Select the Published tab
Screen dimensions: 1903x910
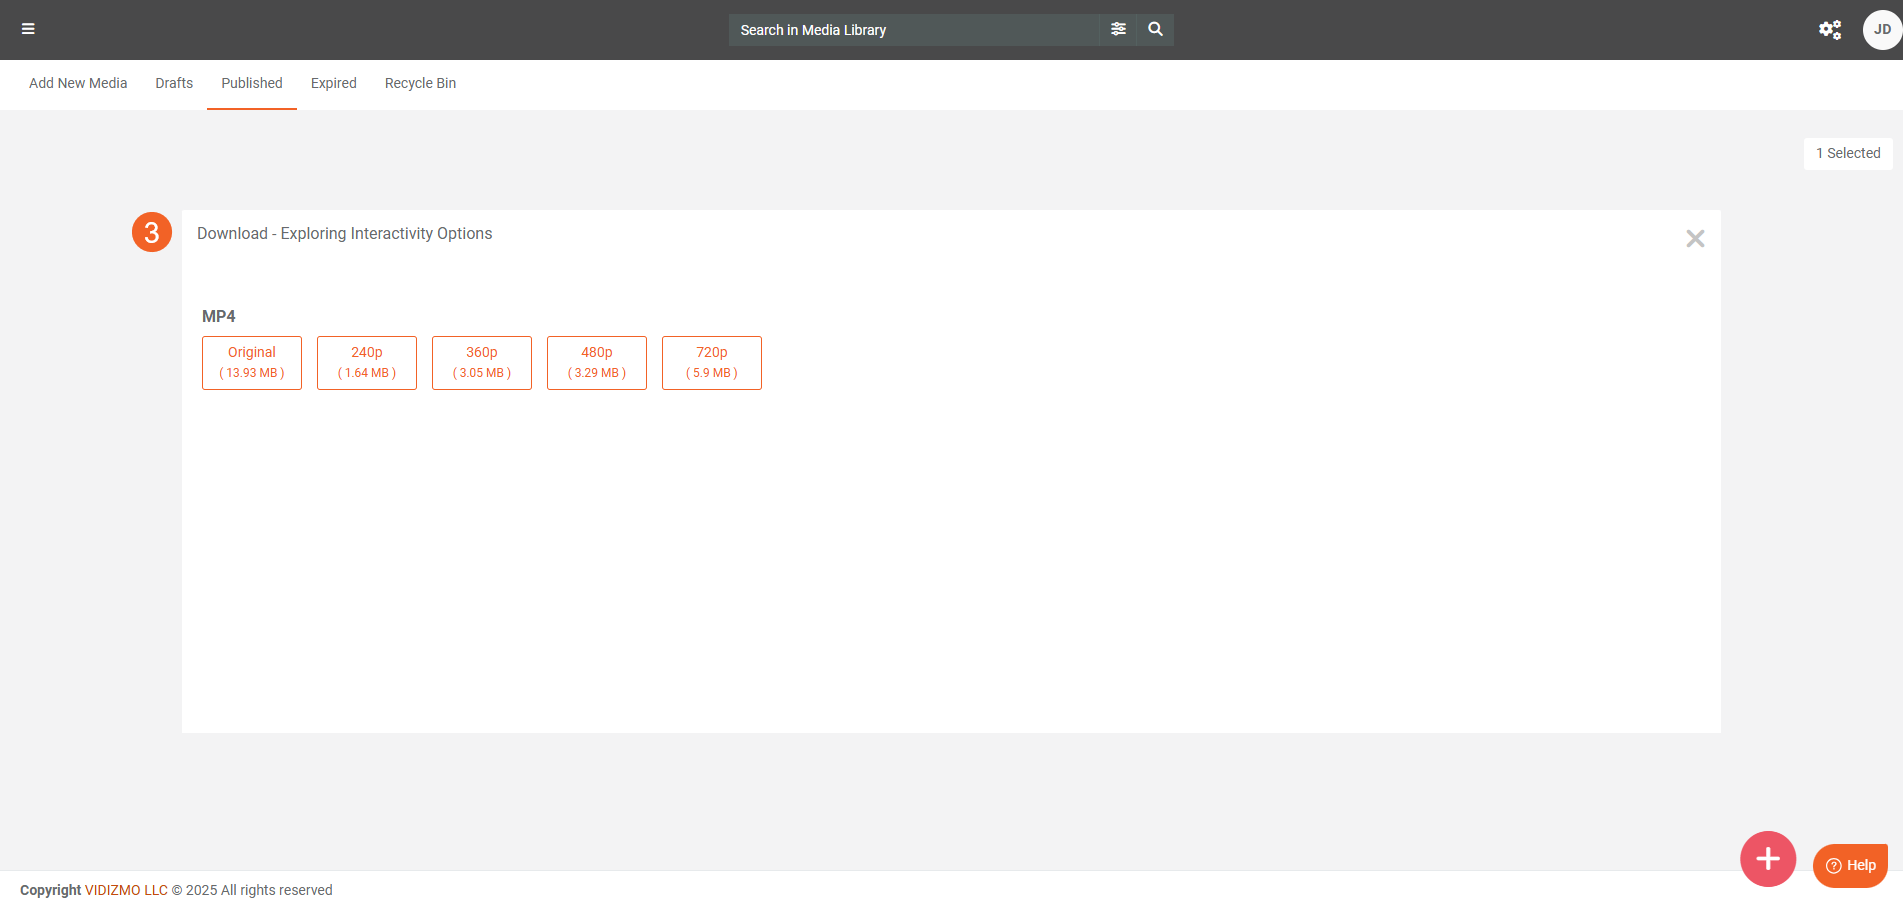252,83
